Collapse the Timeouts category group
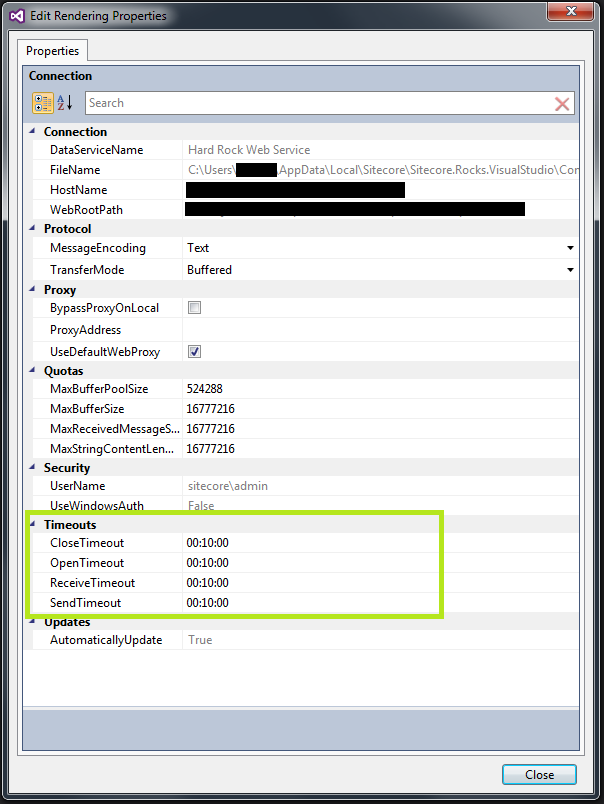604x804 pixels. click(32, 524)
